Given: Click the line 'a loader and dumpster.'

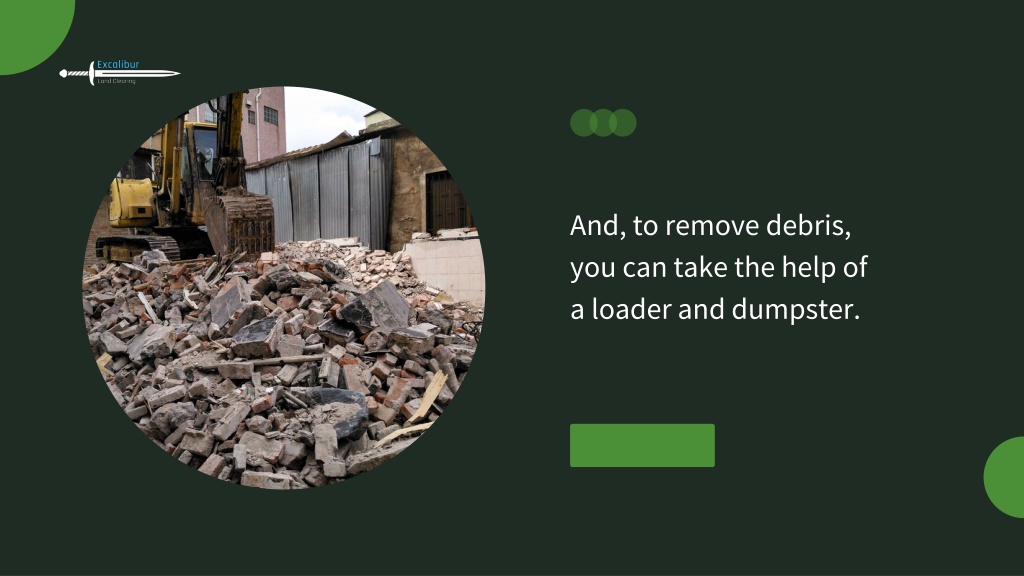Looking at the screenshot, I should pos(715,310).
